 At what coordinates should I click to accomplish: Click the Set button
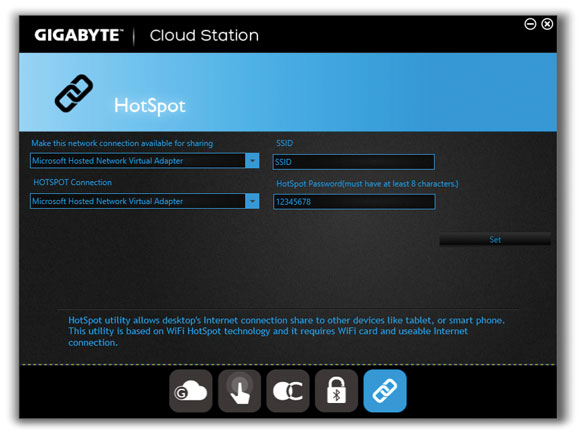[495, 239]
